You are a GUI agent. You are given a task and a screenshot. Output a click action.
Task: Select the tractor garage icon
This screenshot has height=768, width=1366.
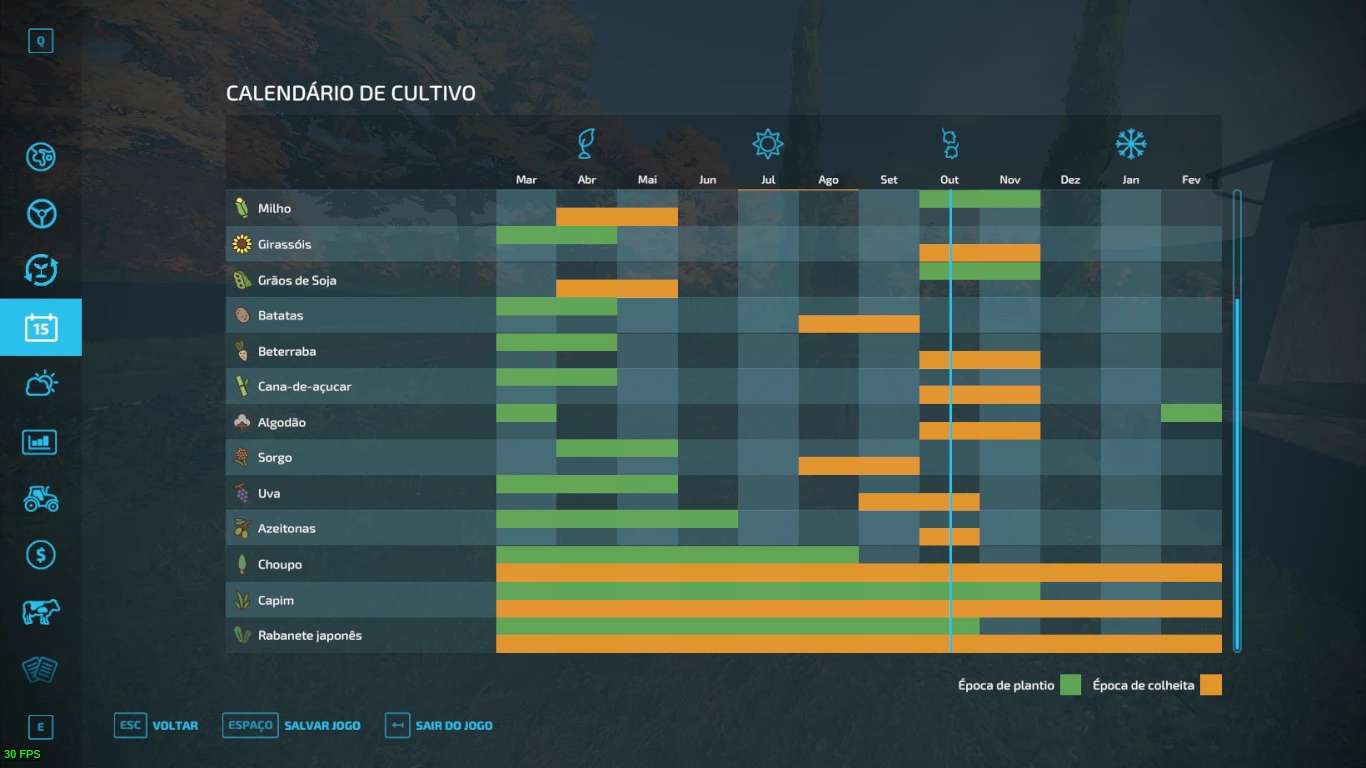point(41,498)
